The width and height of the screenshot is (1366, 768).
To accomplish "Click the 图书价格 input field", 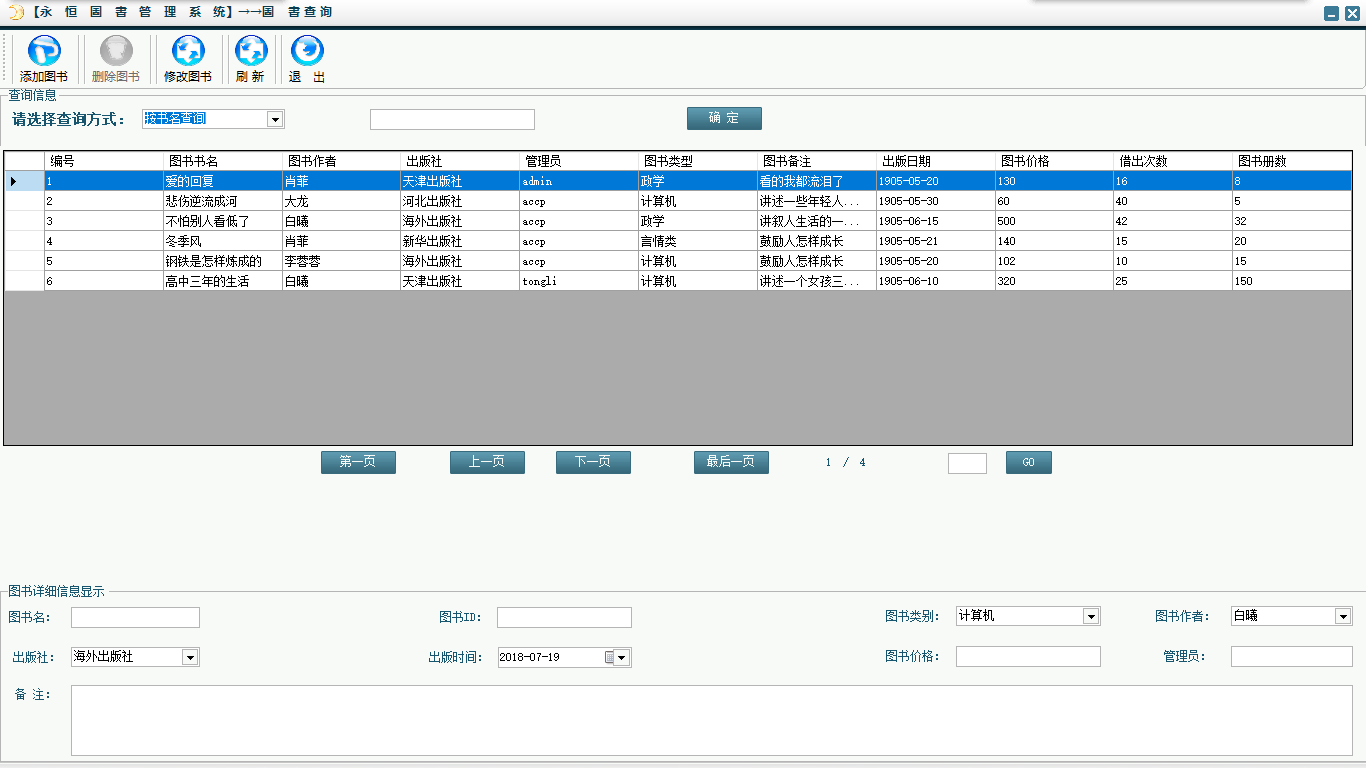I will click(1028, 656).
